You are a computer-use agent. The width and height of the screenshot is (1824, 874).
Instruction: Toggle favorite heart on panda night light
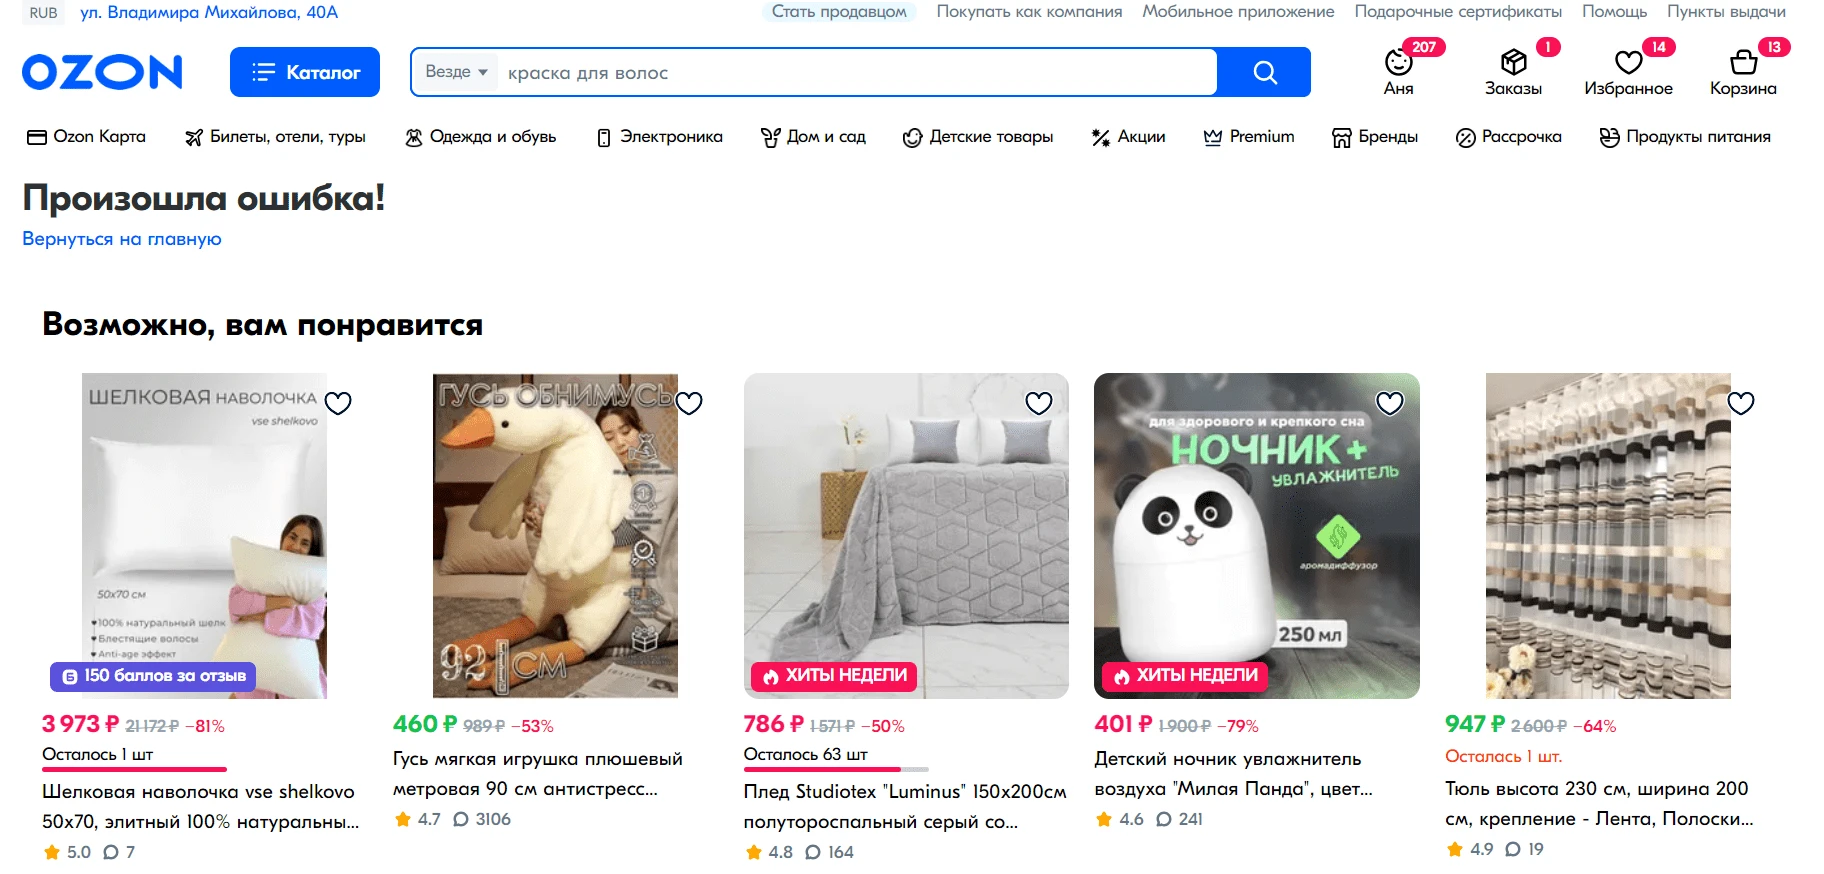click(1390, 403)
